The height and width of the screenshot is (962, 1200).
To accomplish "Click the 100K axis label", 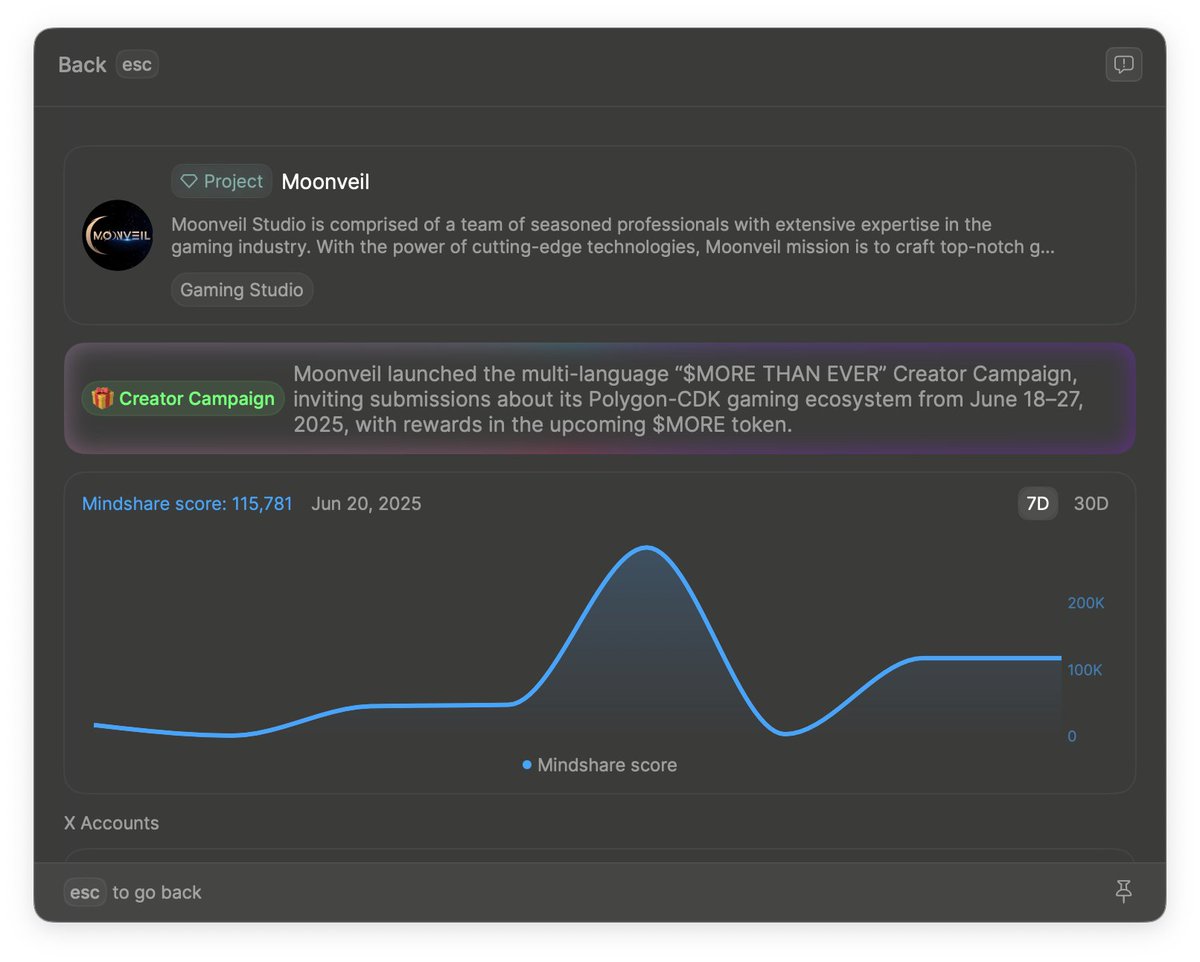I will pos(1085,670).
